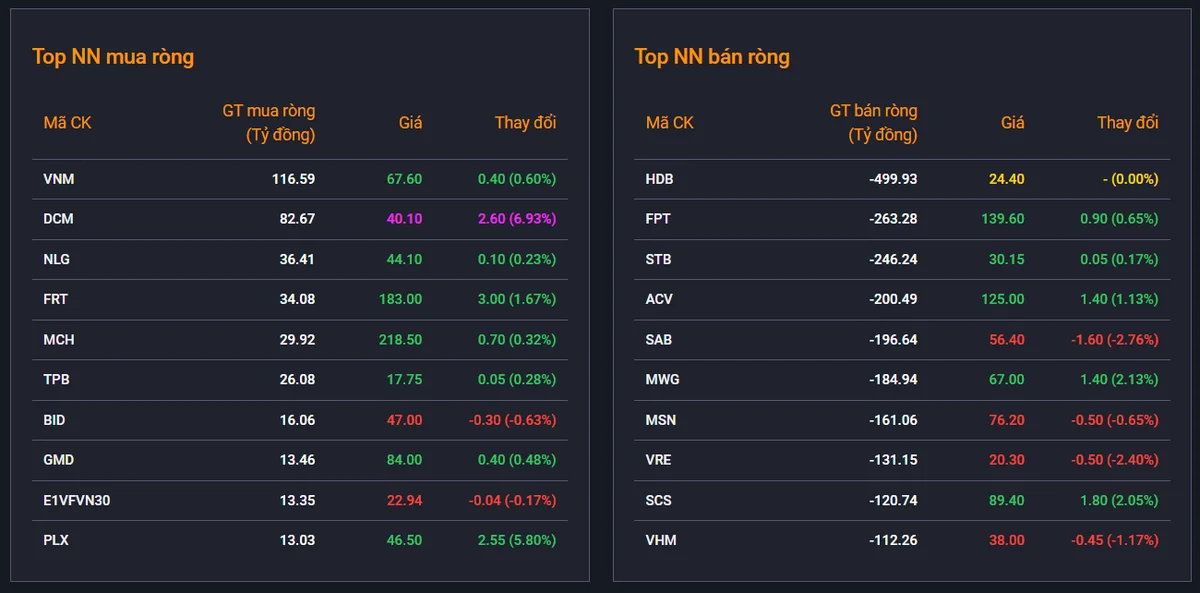
Task: Click BID's change -0.30 (-0.63%)
Action: pos(513,420)
